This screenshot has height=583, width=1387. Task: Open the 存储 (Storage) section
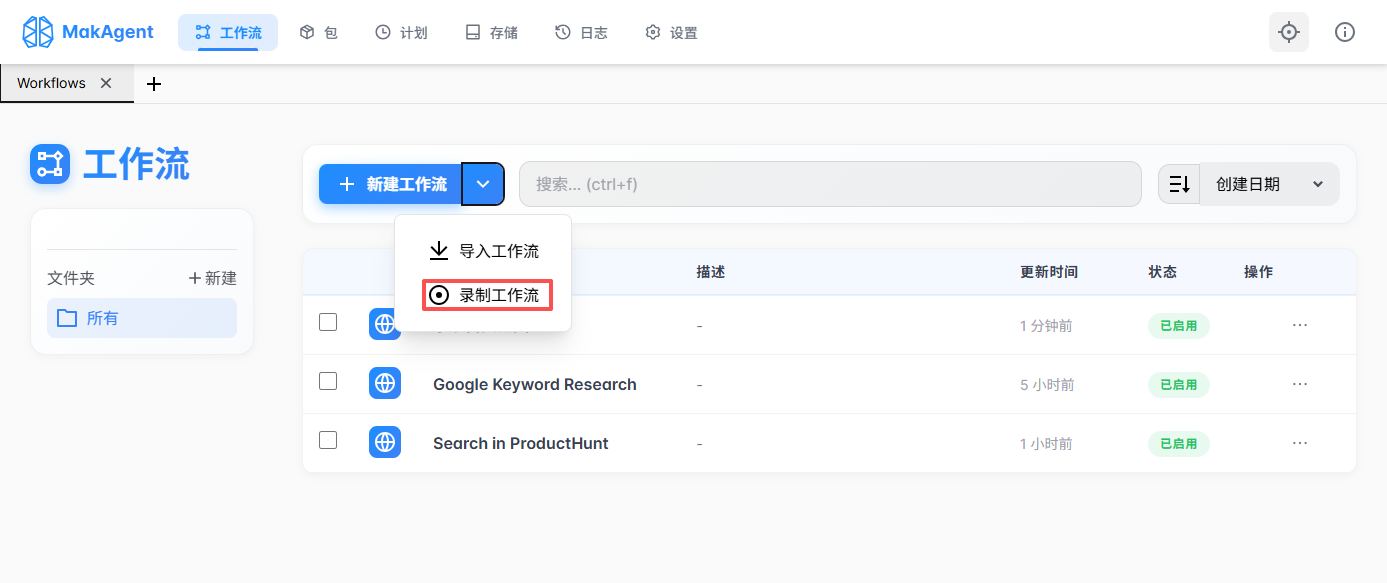pos(491,31)
